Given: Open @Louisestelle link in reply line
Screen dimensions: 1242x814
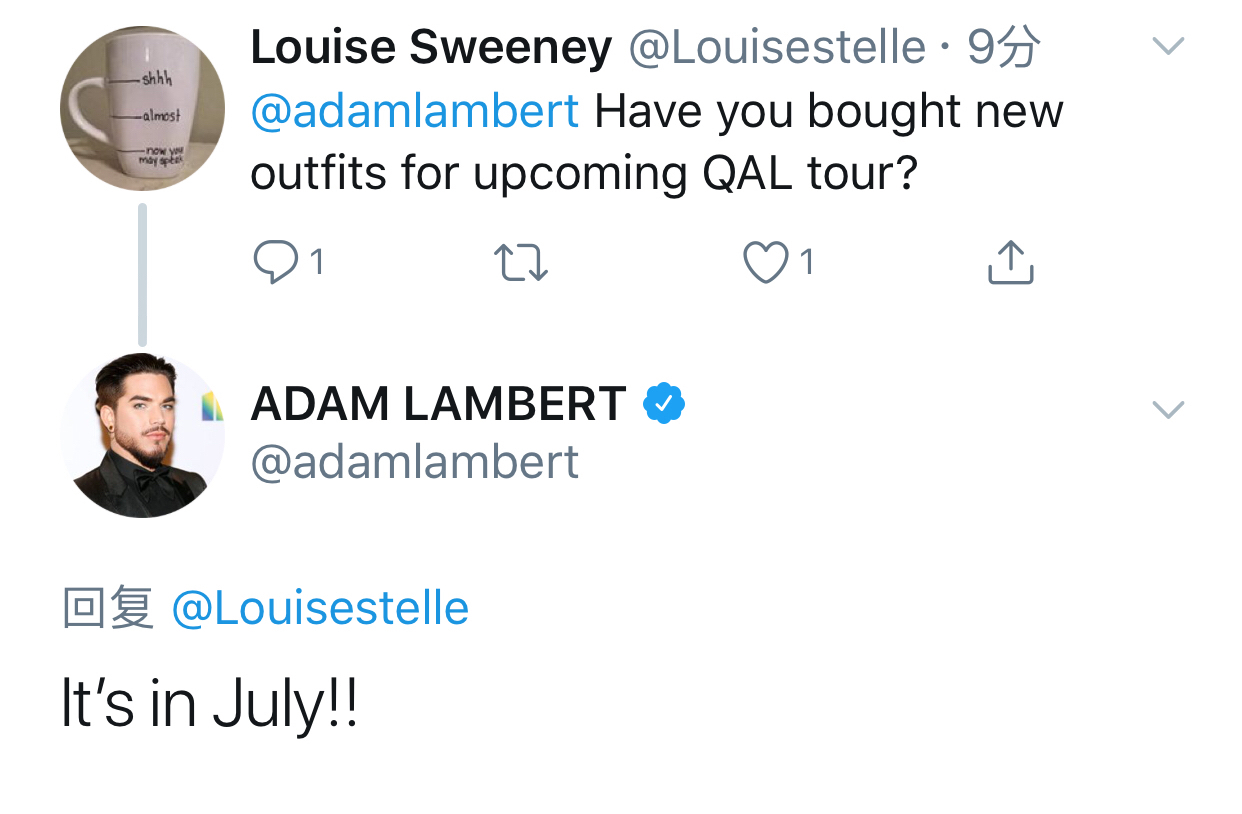Looking at the screenshot, I should click(x=320, y=608).
